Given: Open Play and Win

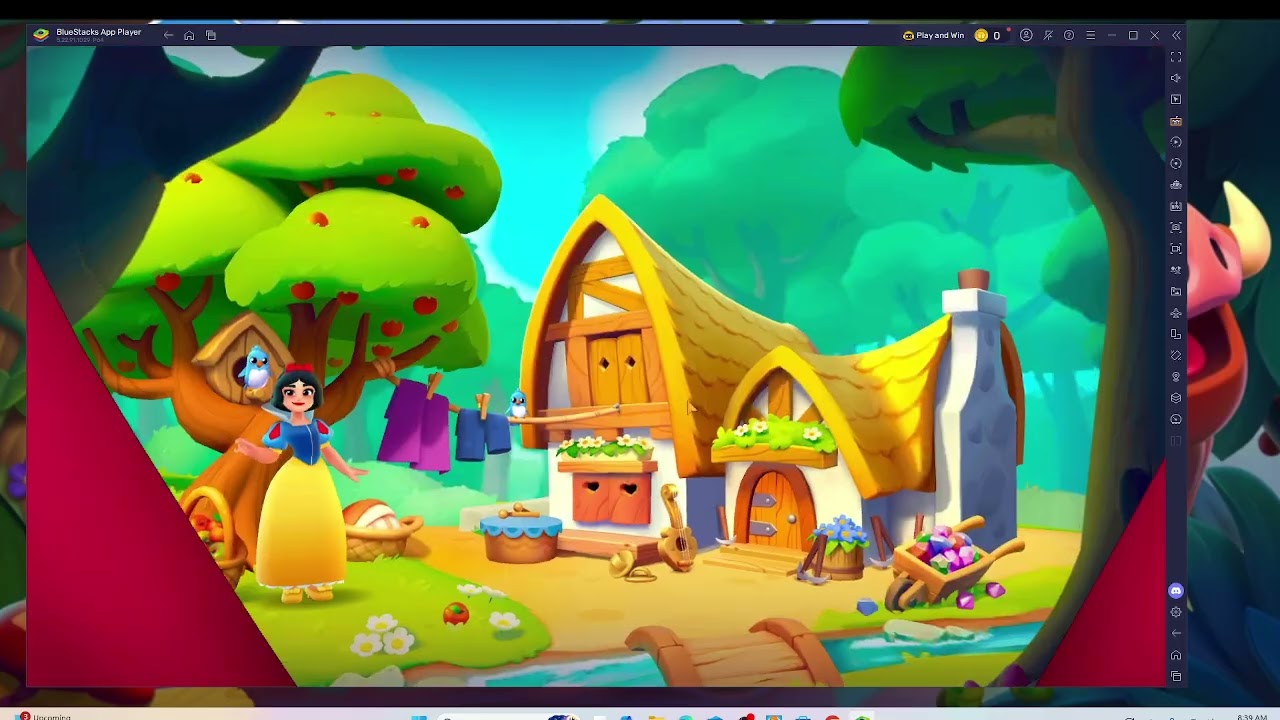Looking at the screenshot, I should [x=934, y=35].
